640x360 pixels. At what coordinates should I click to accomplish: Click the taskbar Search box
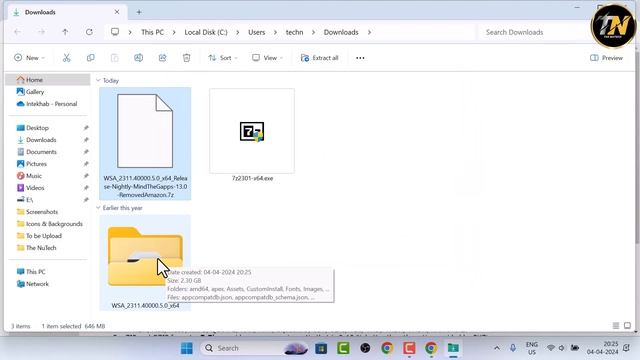tap(254, 348)
